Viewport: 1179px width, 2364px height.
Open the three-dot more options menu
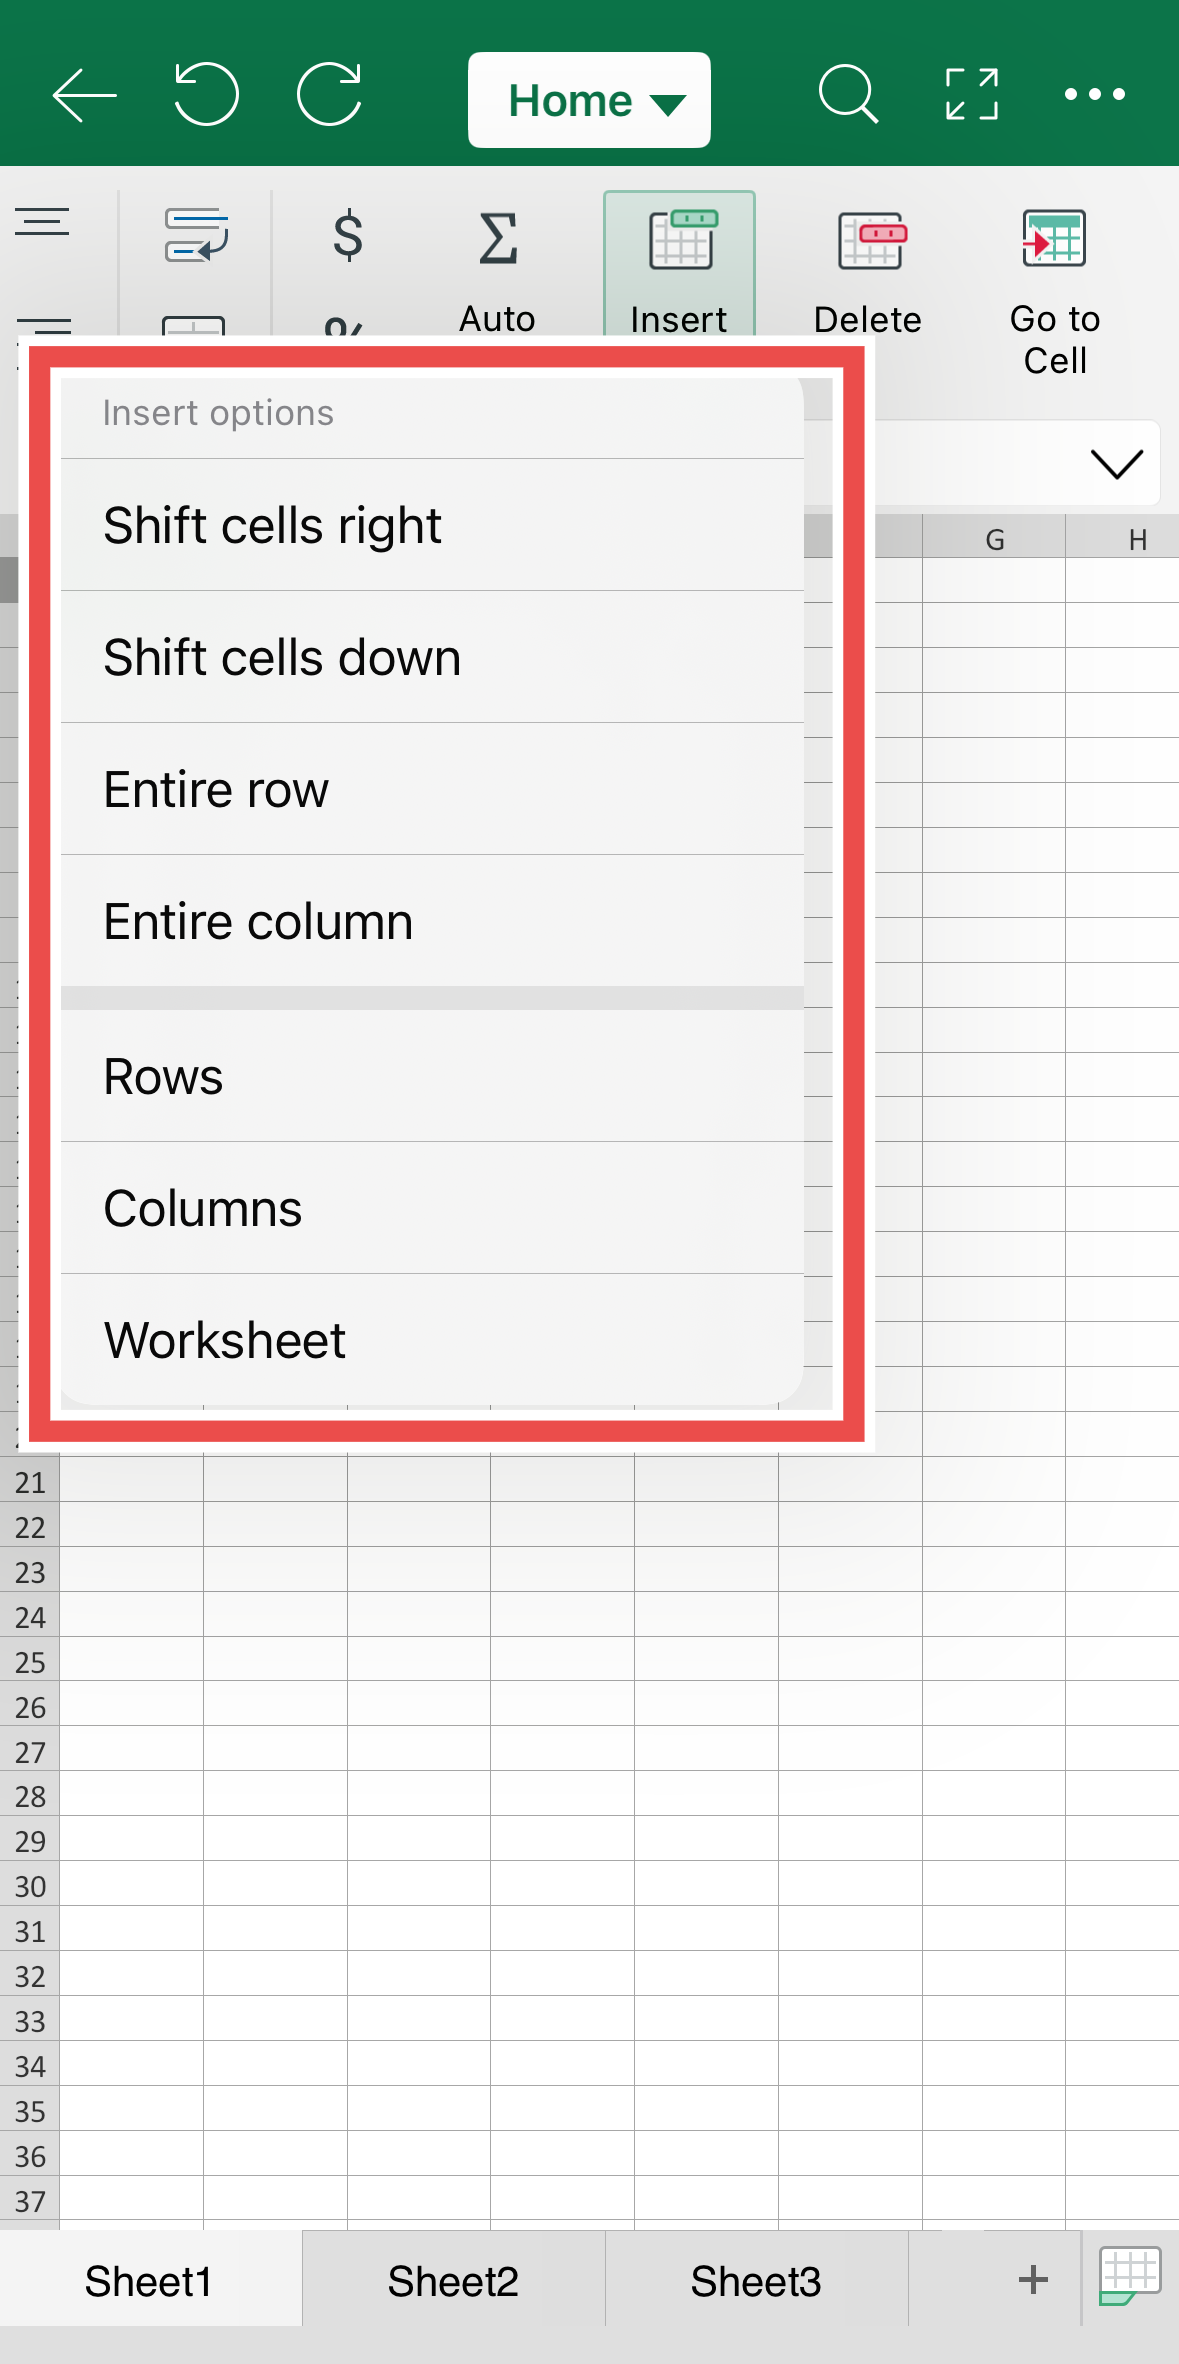tap(1095, 94)
